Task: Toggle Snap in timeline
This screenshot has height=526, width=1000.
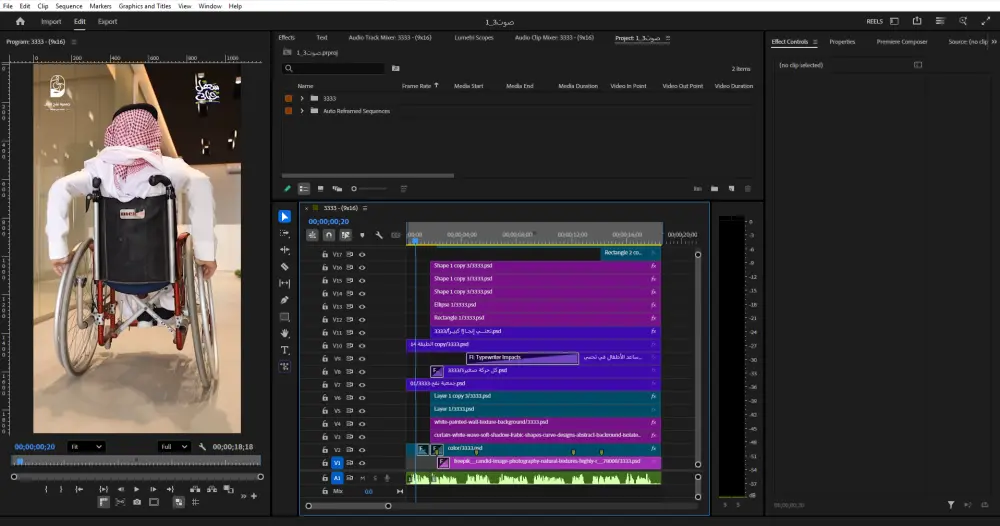Action: (x=329, y=236)
